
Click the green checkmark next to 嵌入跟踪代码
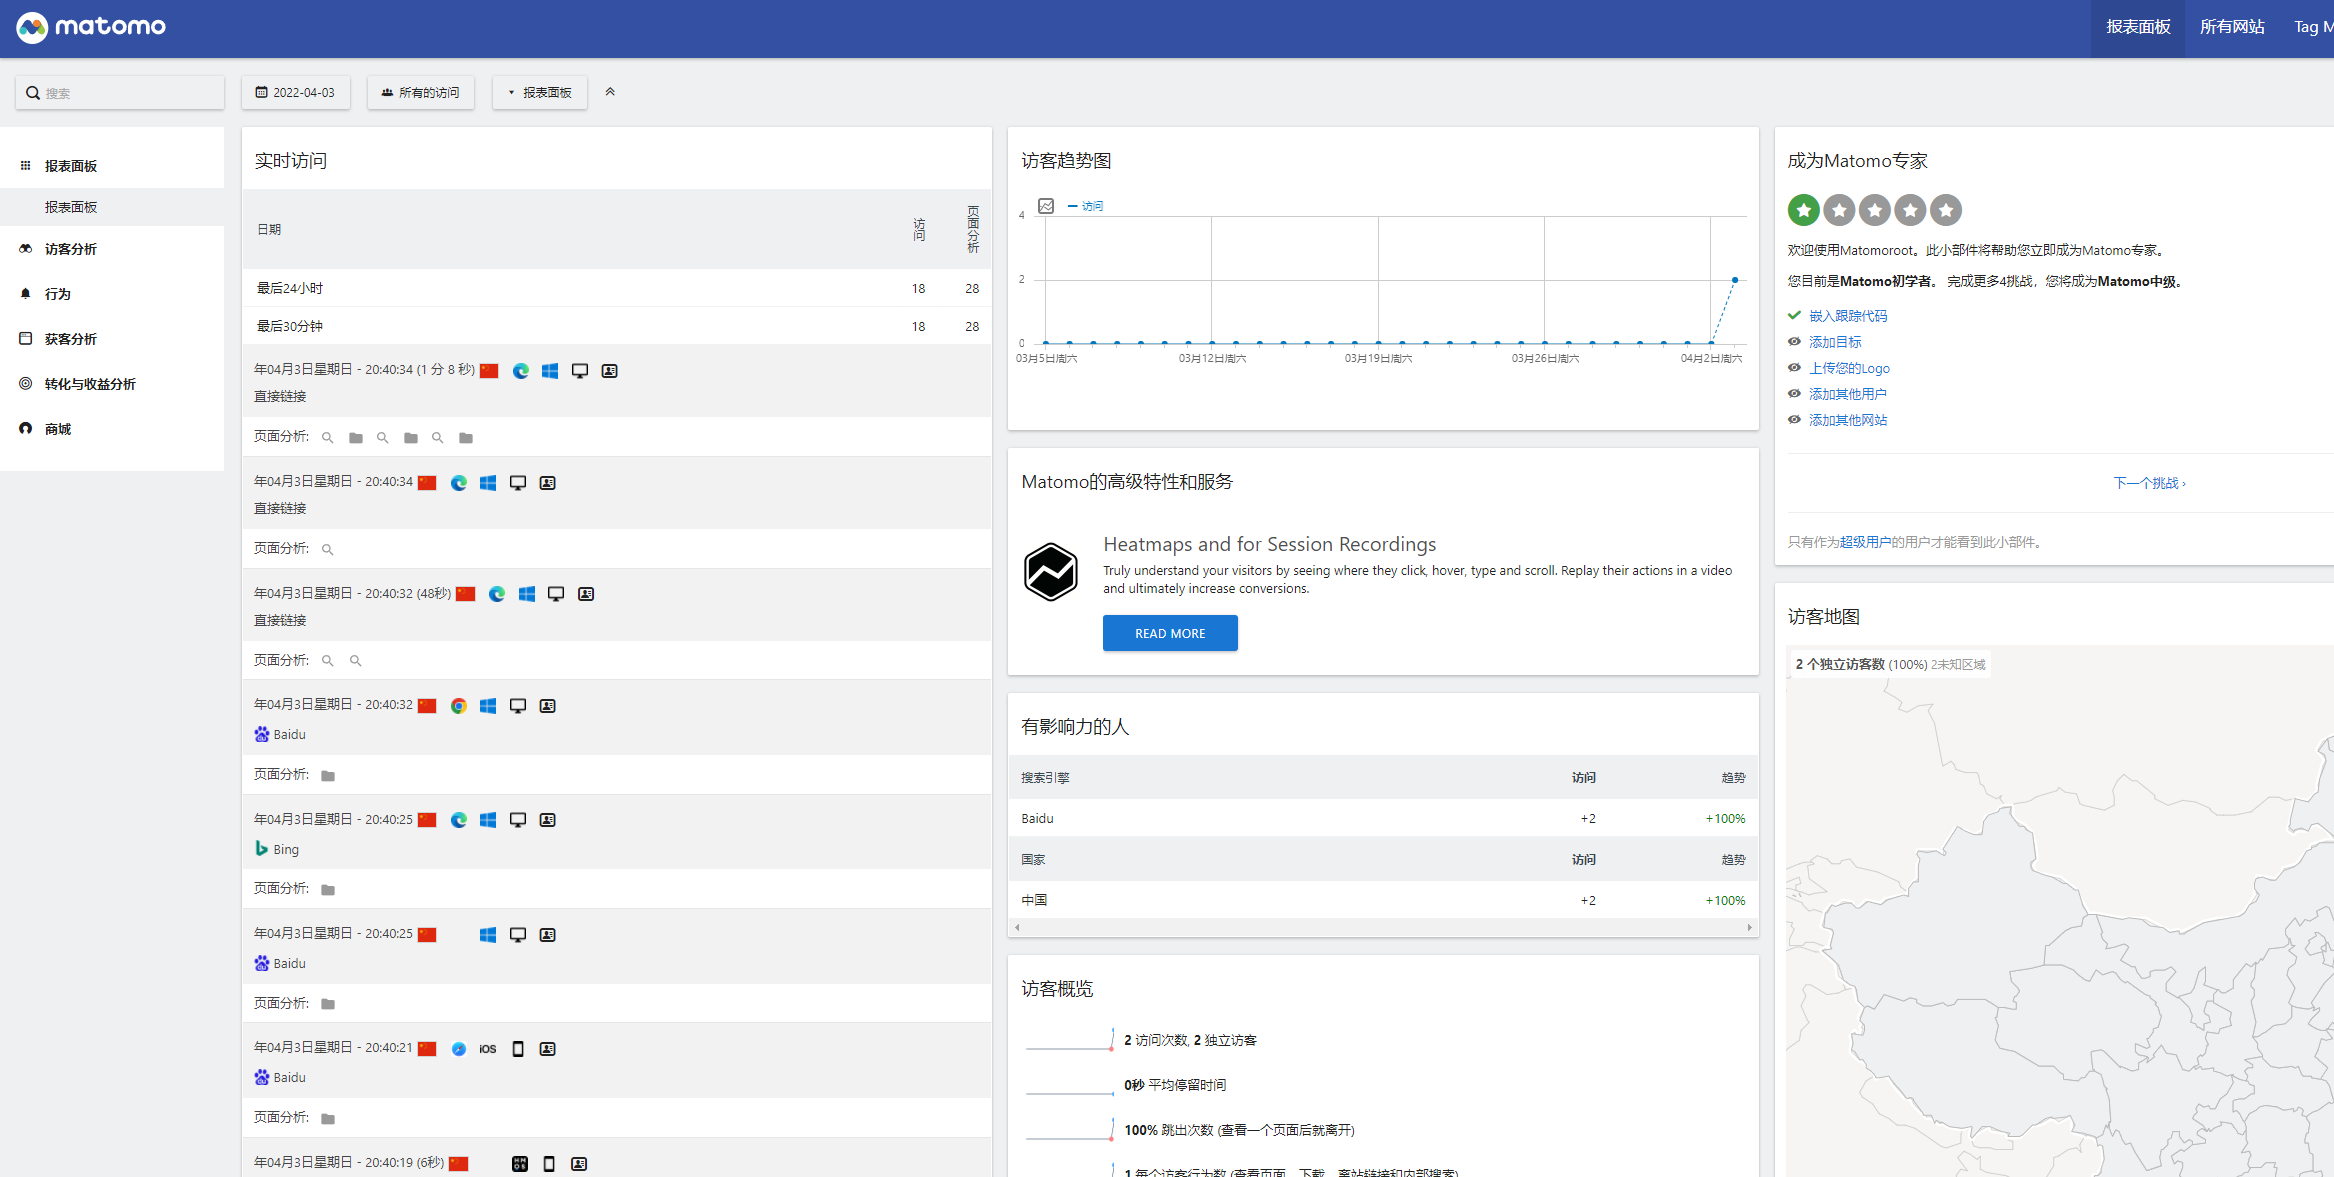tap(1795, 315)
